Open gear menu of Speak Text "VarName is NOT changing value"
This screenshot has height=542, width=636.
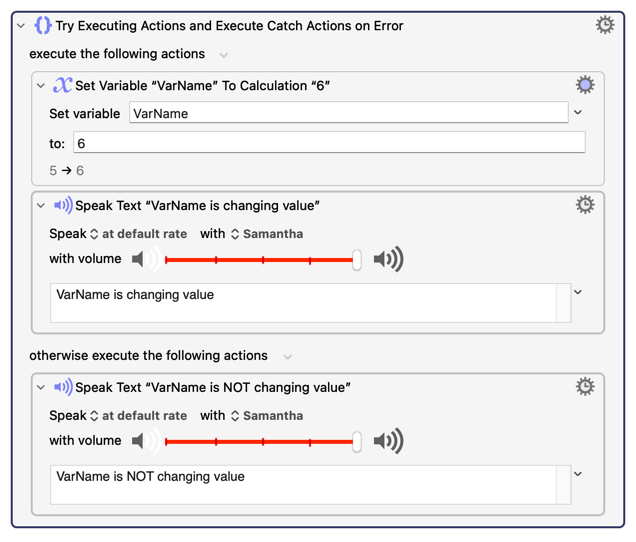585,387
